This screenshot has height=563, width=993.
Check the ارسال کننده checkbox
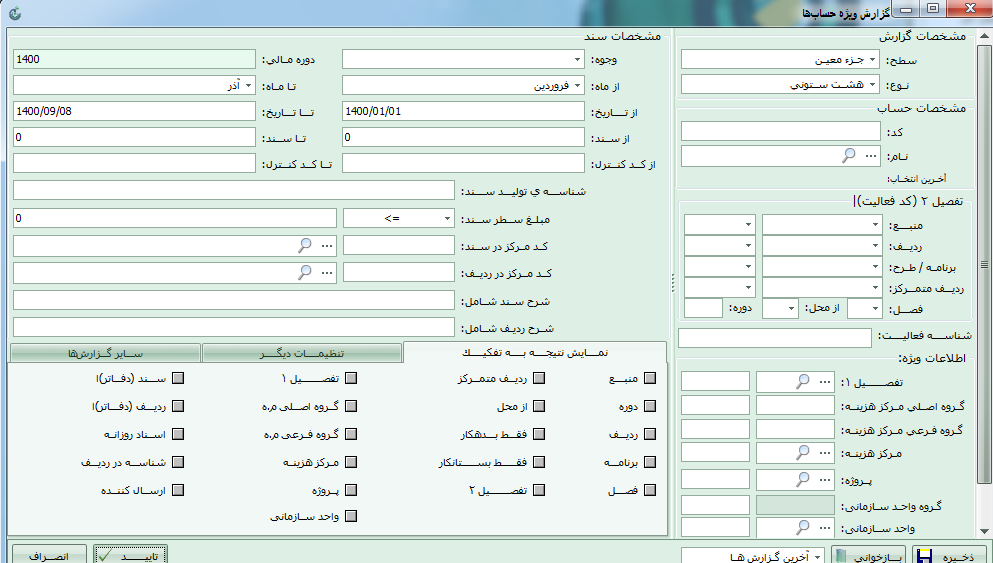tap(178, 490)
